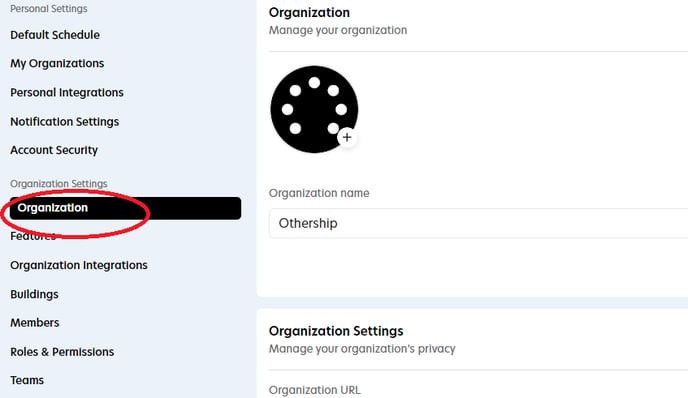The image size is (688, 398).
Task: Click the Personal Settings section label
Action: pos(49,9)
